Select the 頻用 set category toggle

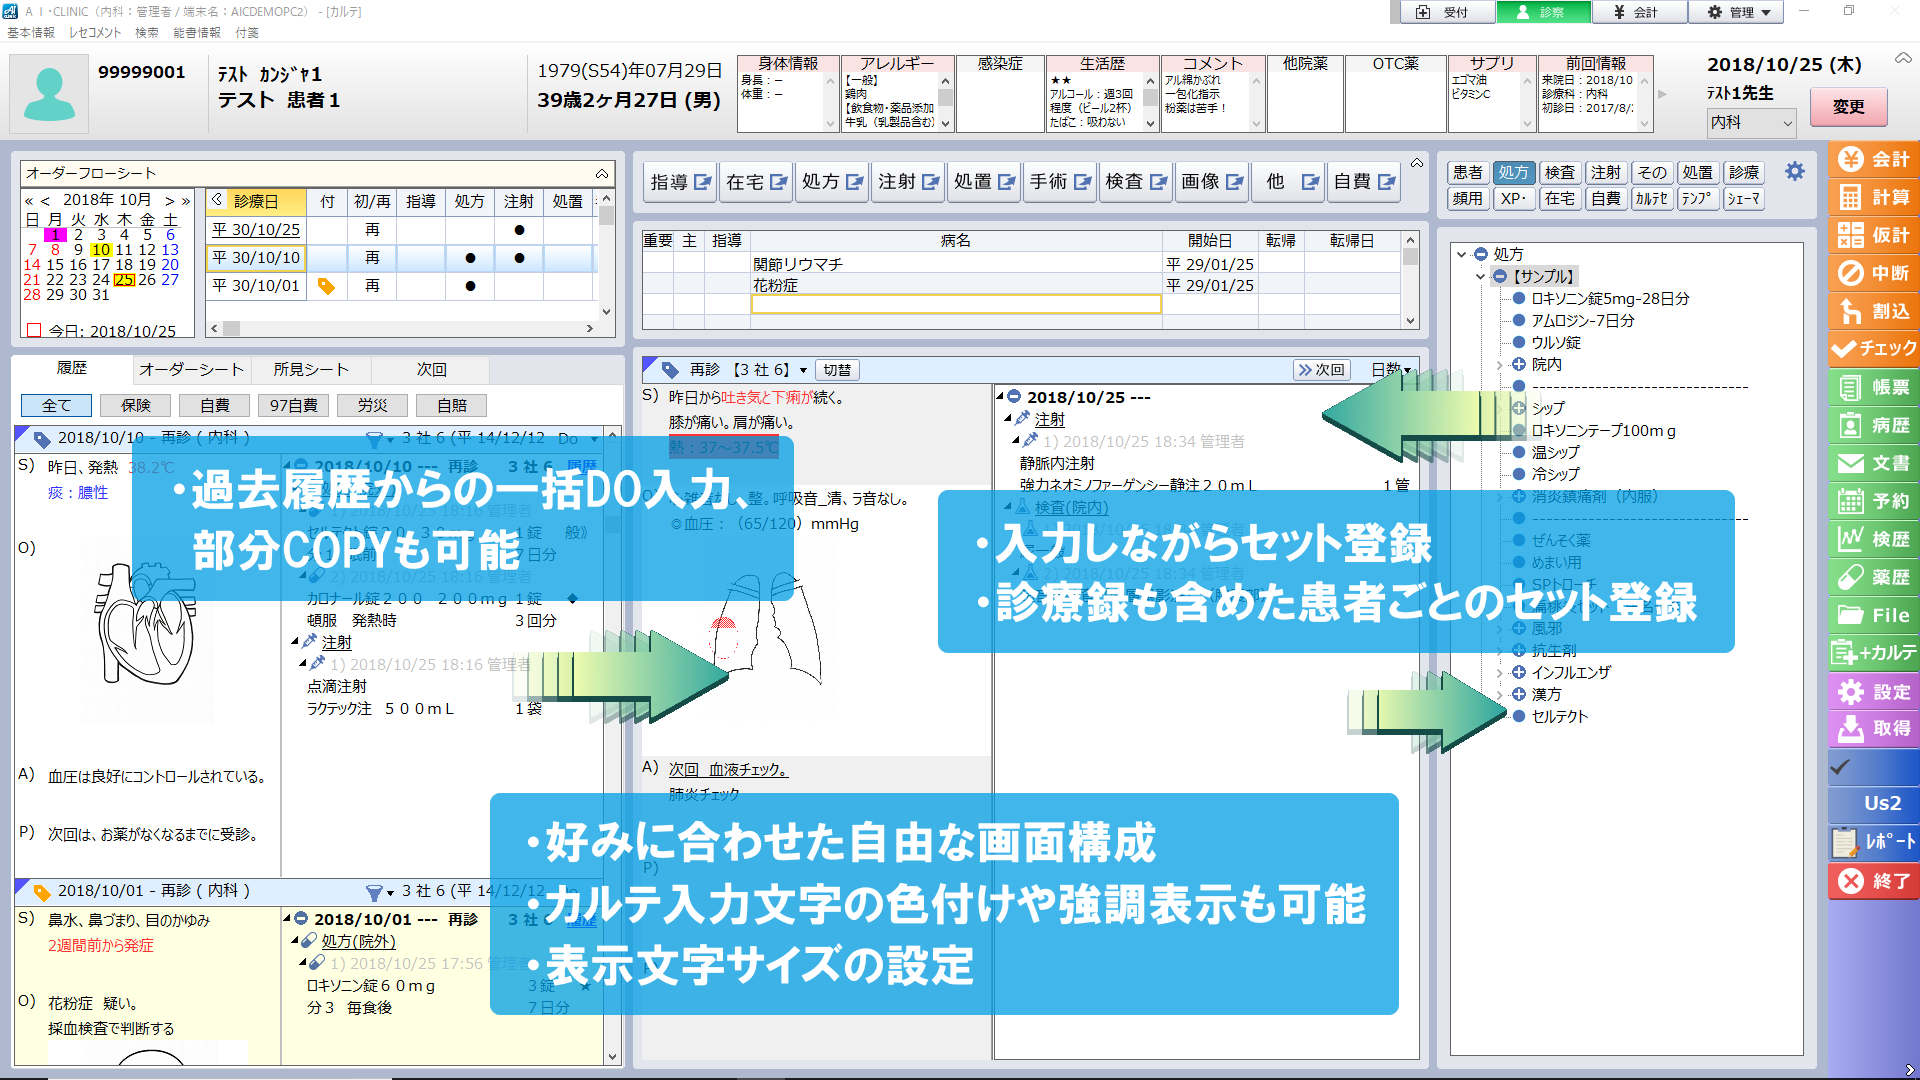tap(1468, 198)
